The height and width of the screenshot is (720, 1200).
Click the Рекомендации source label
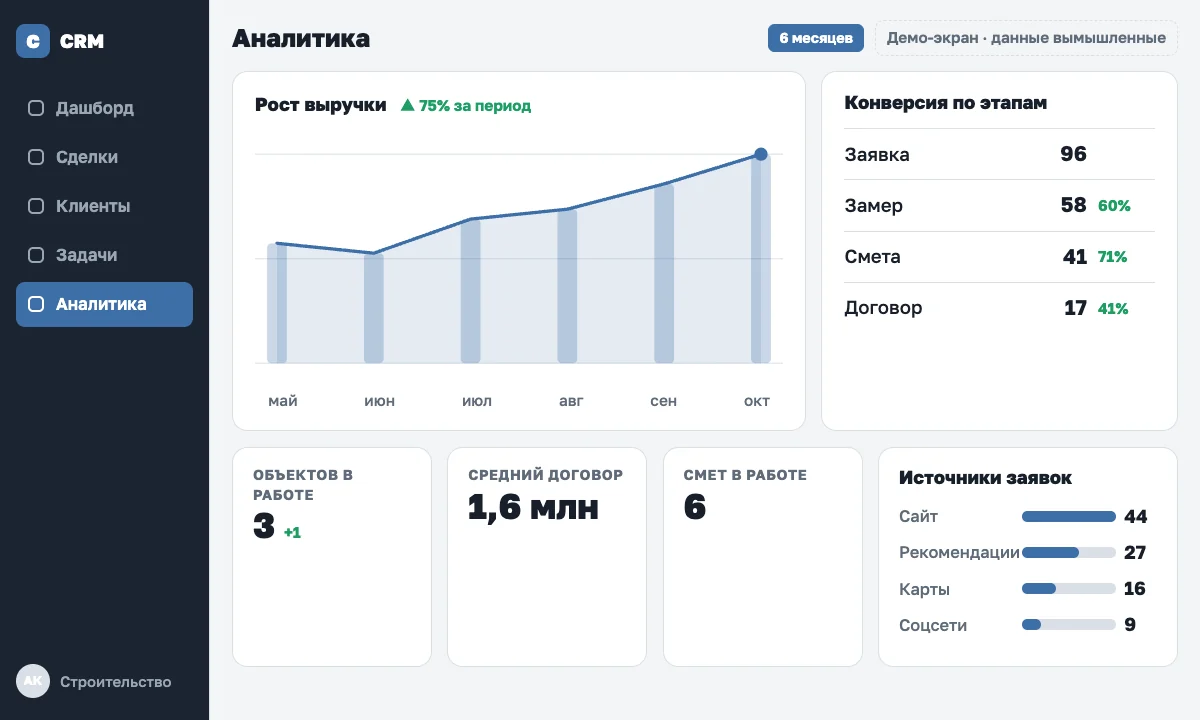click(959, 553)
